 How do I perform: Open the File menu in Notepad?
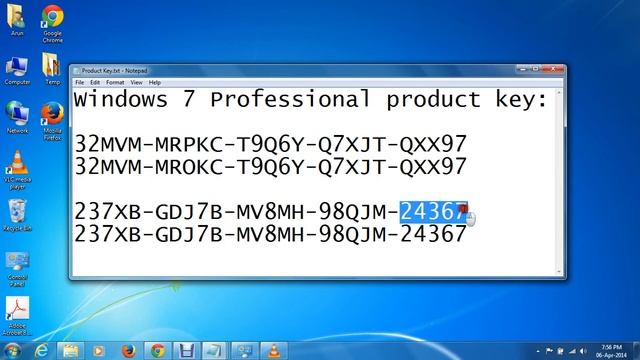tap(80, 82)
